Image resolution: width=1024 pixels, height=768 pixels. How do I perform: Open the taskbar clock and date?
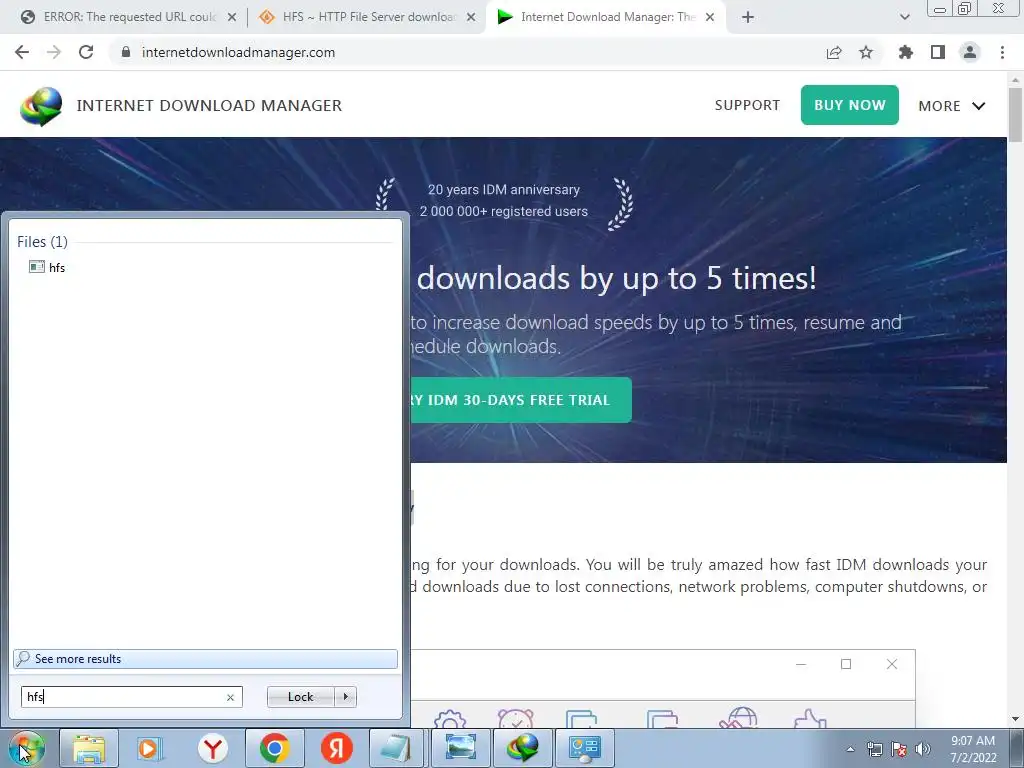973,749
